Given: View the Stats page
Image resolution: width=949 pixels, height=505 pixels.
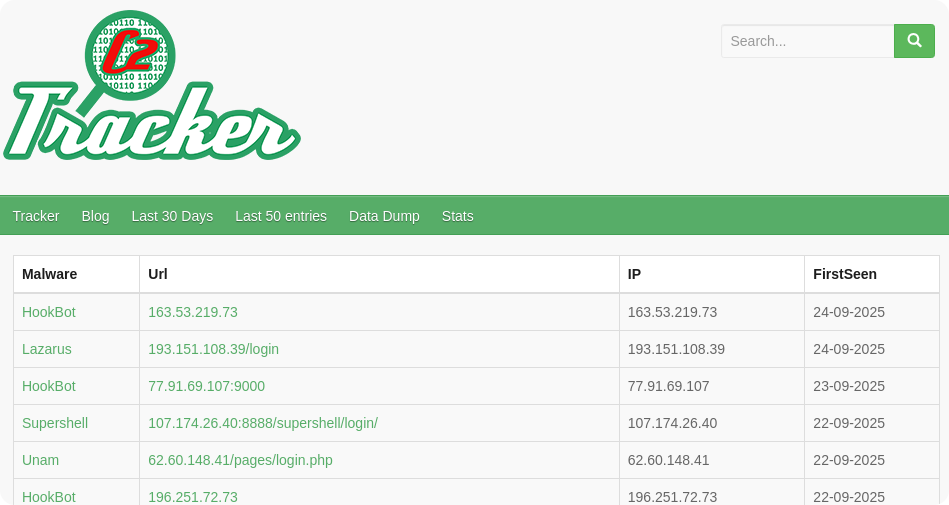Looking at the screenshot, I should click(x=457, y=216).
